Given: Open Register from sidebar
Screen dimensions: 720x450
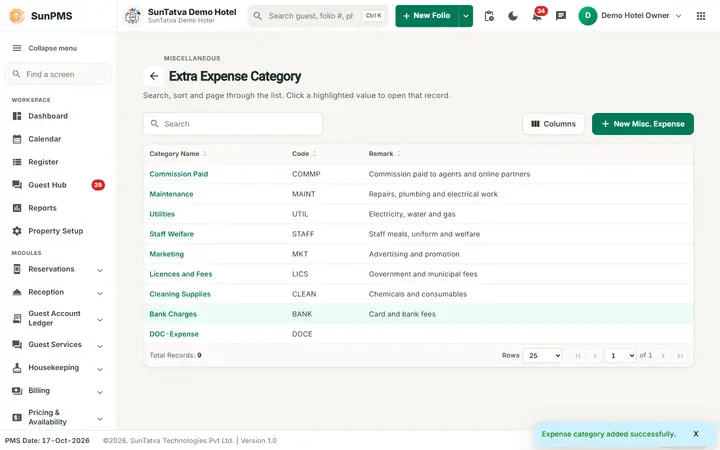Looking at the screenshot, I should pyautogui.click(x=43, y=162).
